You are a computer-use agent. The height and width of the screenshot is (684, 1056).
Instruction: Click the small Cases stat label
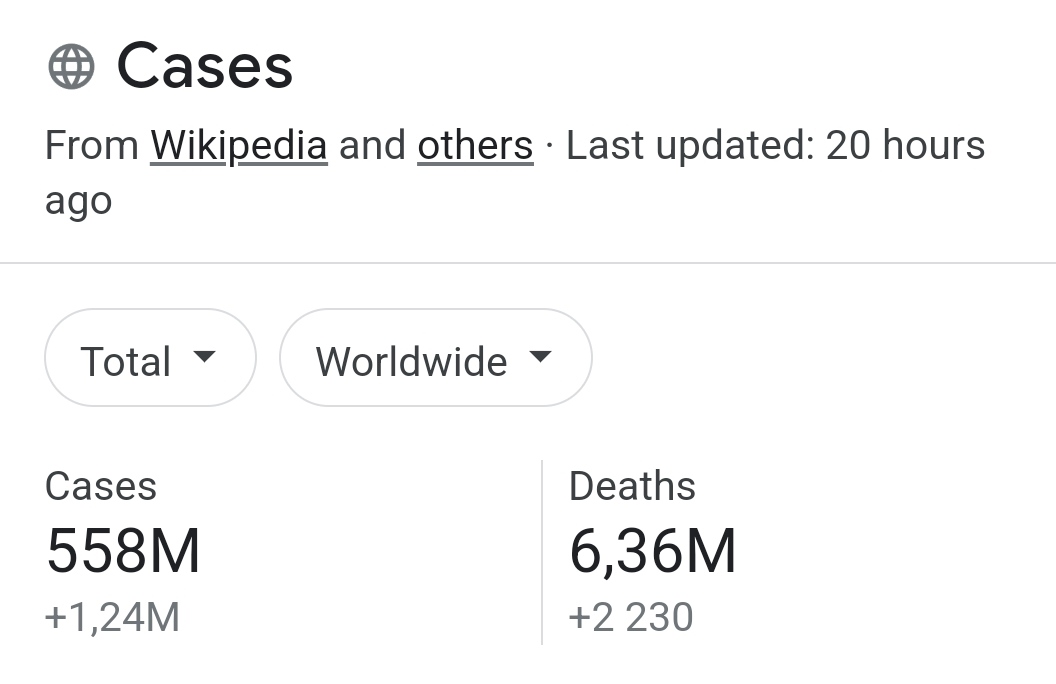(101, 487)
